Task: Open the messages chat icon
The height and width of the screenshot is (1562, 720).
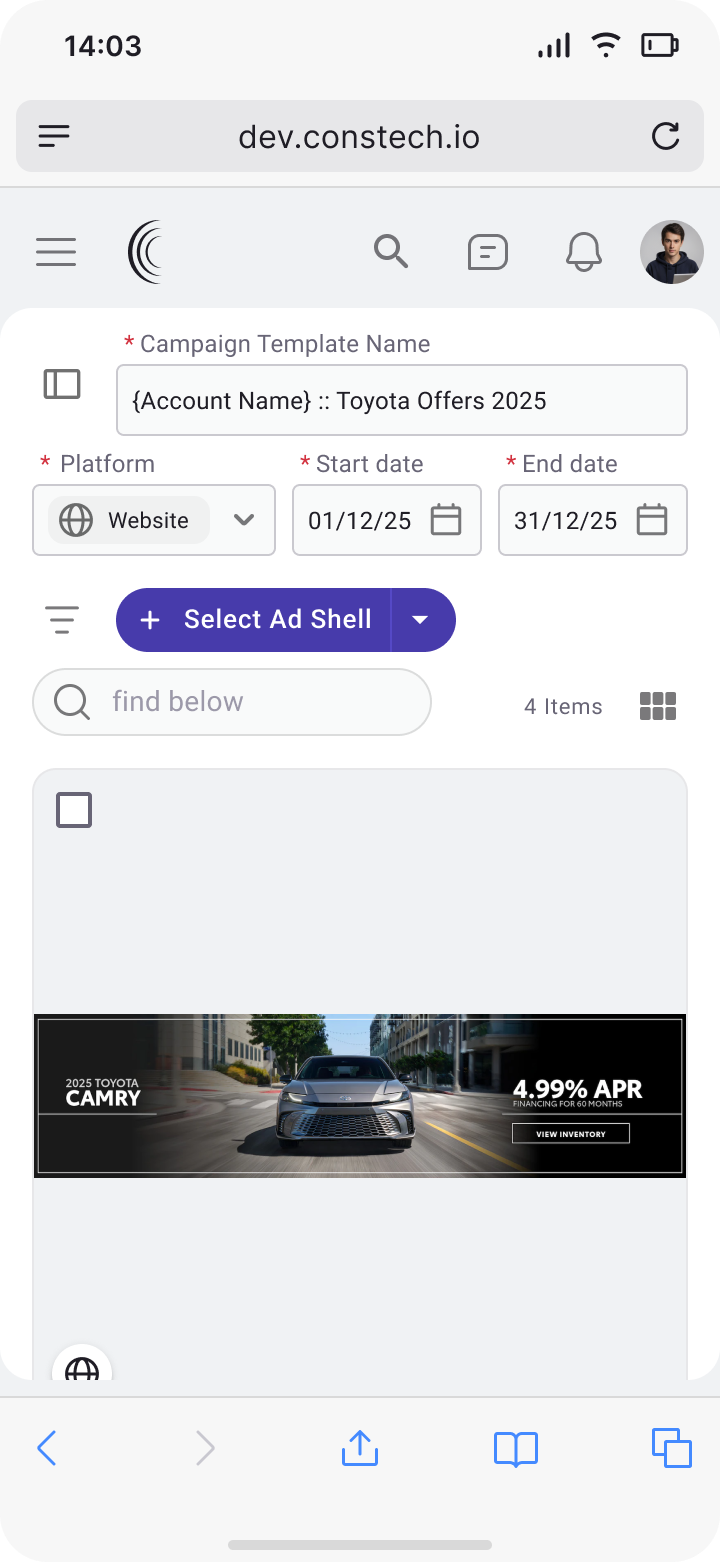Action: (487, 252)
